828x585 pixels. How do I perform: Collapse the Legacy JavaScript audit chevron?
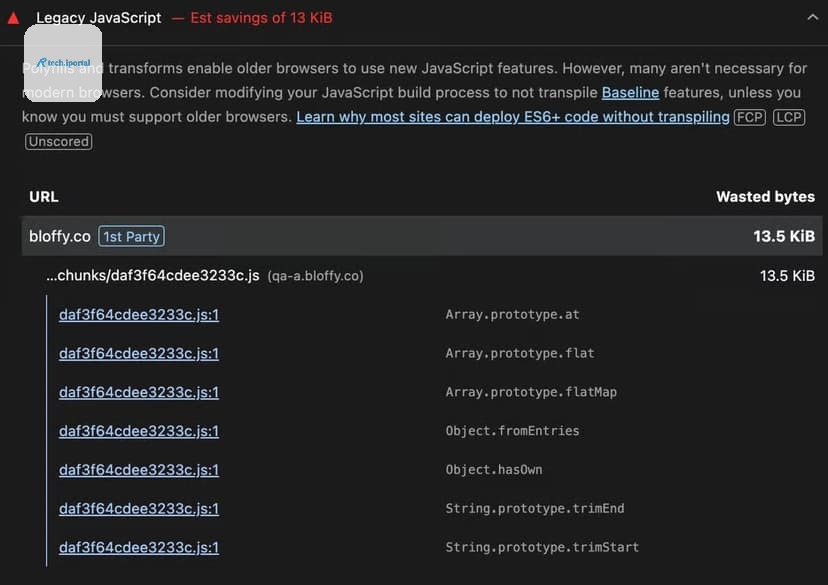[x=812, y=17]
